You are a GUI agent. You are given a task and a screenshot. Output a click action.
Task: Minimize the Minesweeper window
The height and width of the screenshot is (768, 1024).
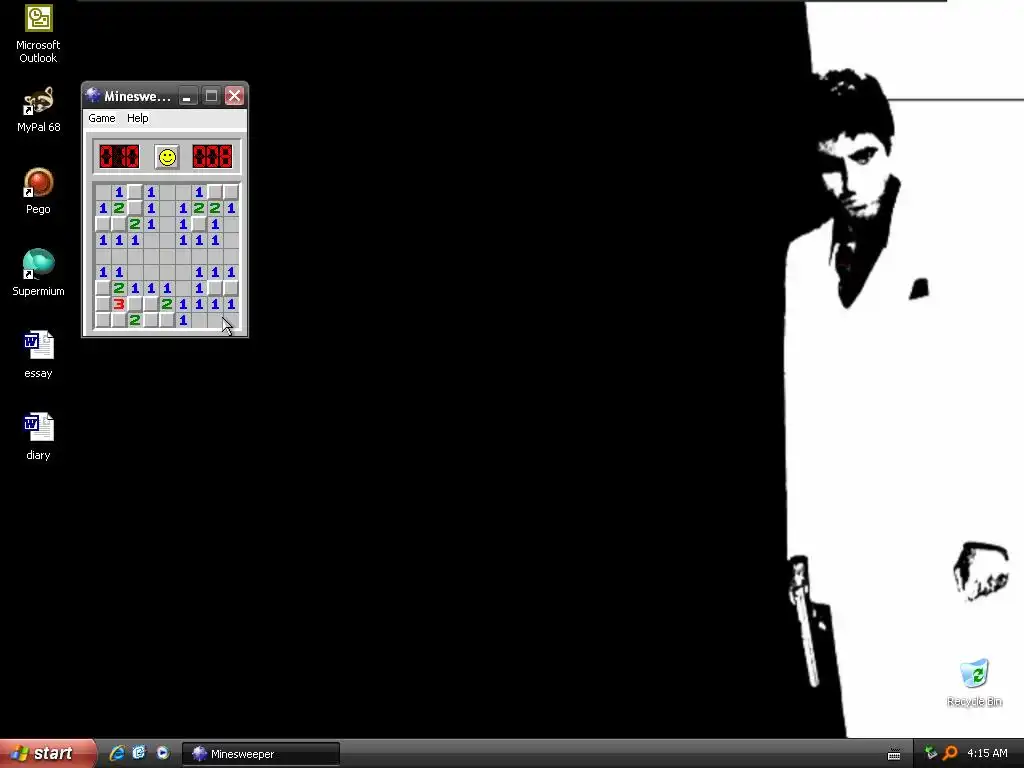click(187, 96)
